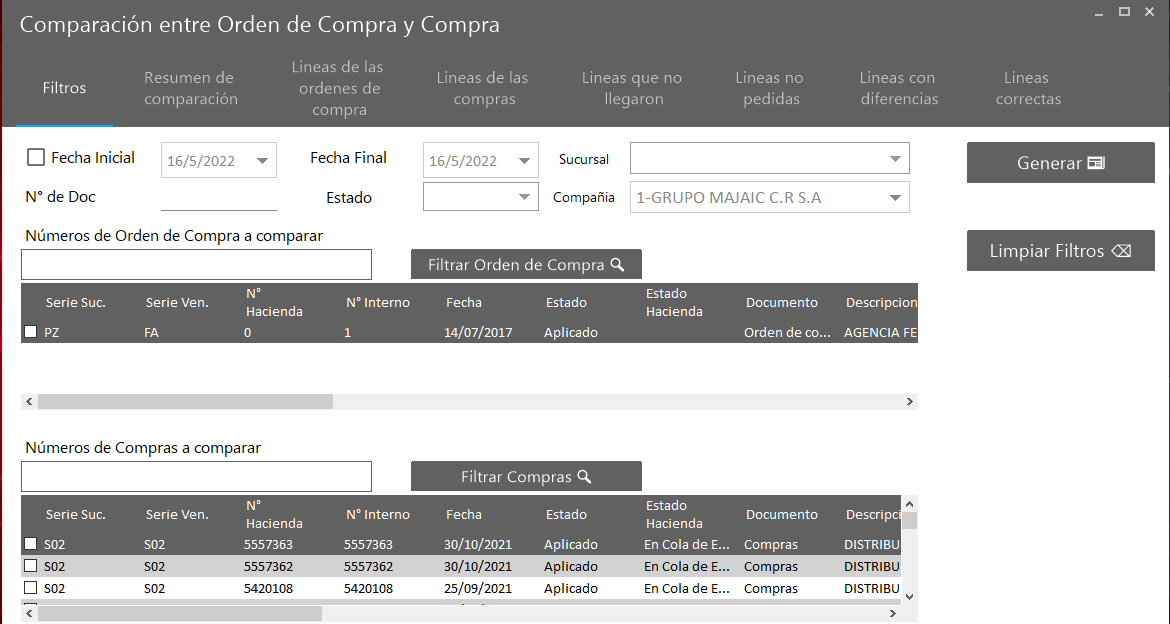Expand the Estado dropdown
Screen dimensions: 1170x624
click(x=524, y=197)
